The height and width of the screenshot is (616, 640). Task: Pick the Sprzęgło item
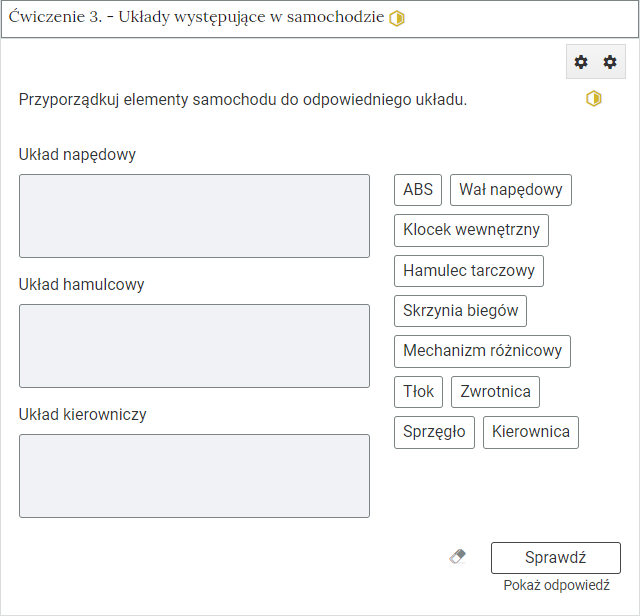click(x=434, y=432)
